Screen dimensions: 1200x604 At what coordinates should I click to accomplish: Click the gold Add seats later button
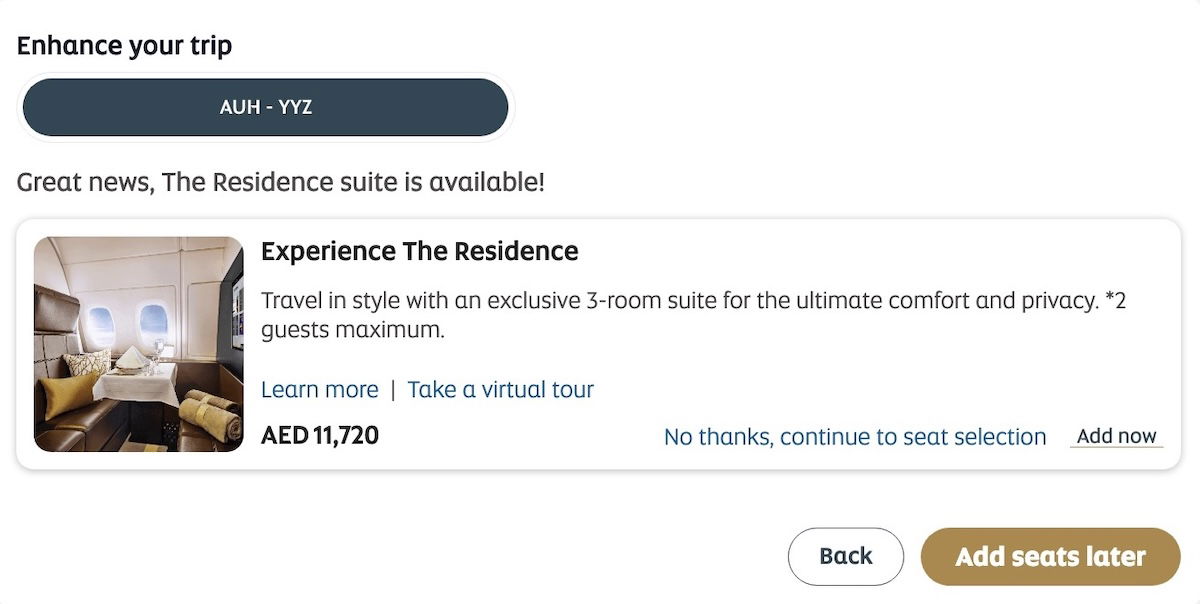tap(1051, 556)
